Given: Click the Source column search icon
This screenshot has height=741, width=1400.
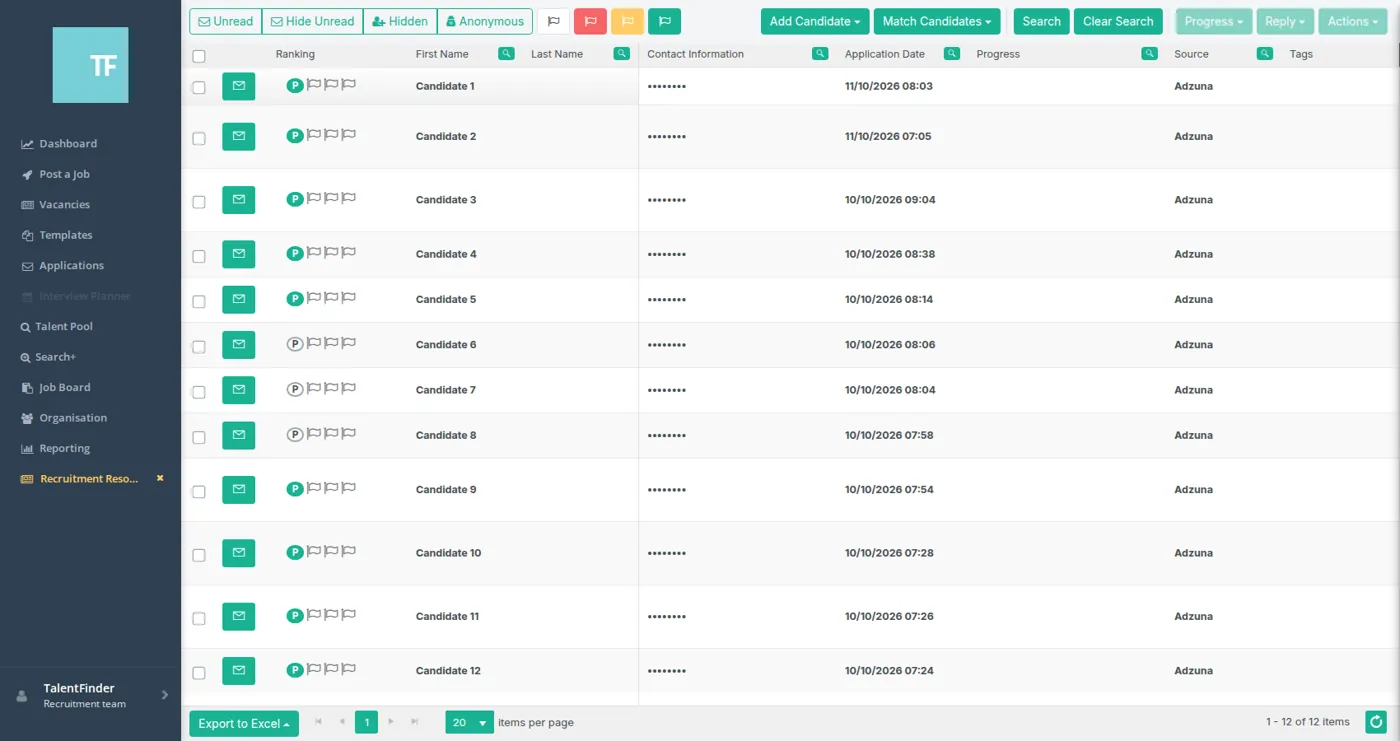Looking at the screenshot, I should (x=1265, y=53).
